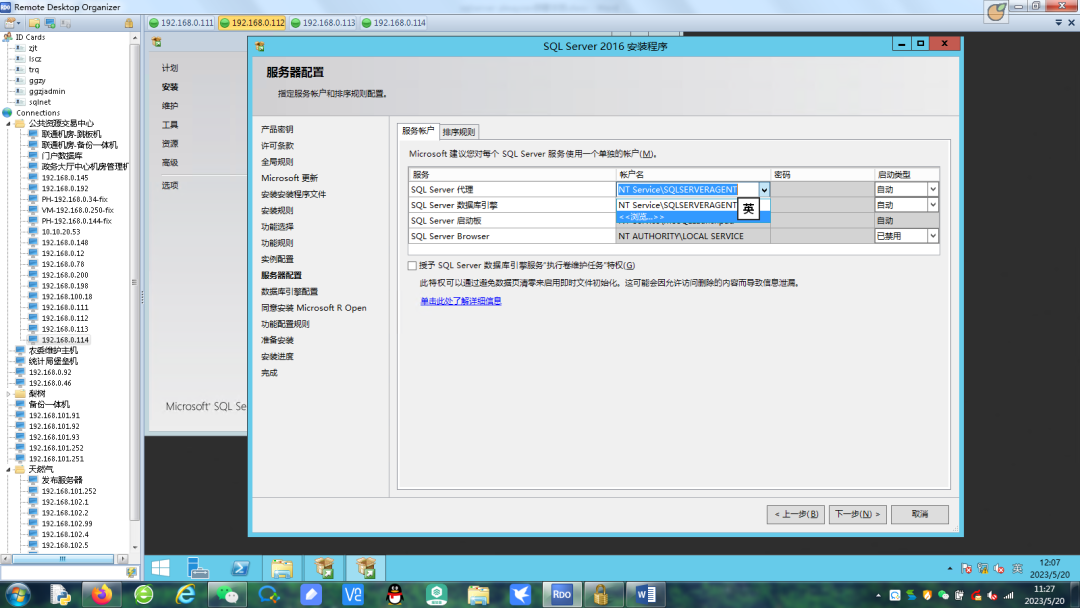Select 选项 in SQL Server Installation Center

pyautogui.click(x=169, y=185)
